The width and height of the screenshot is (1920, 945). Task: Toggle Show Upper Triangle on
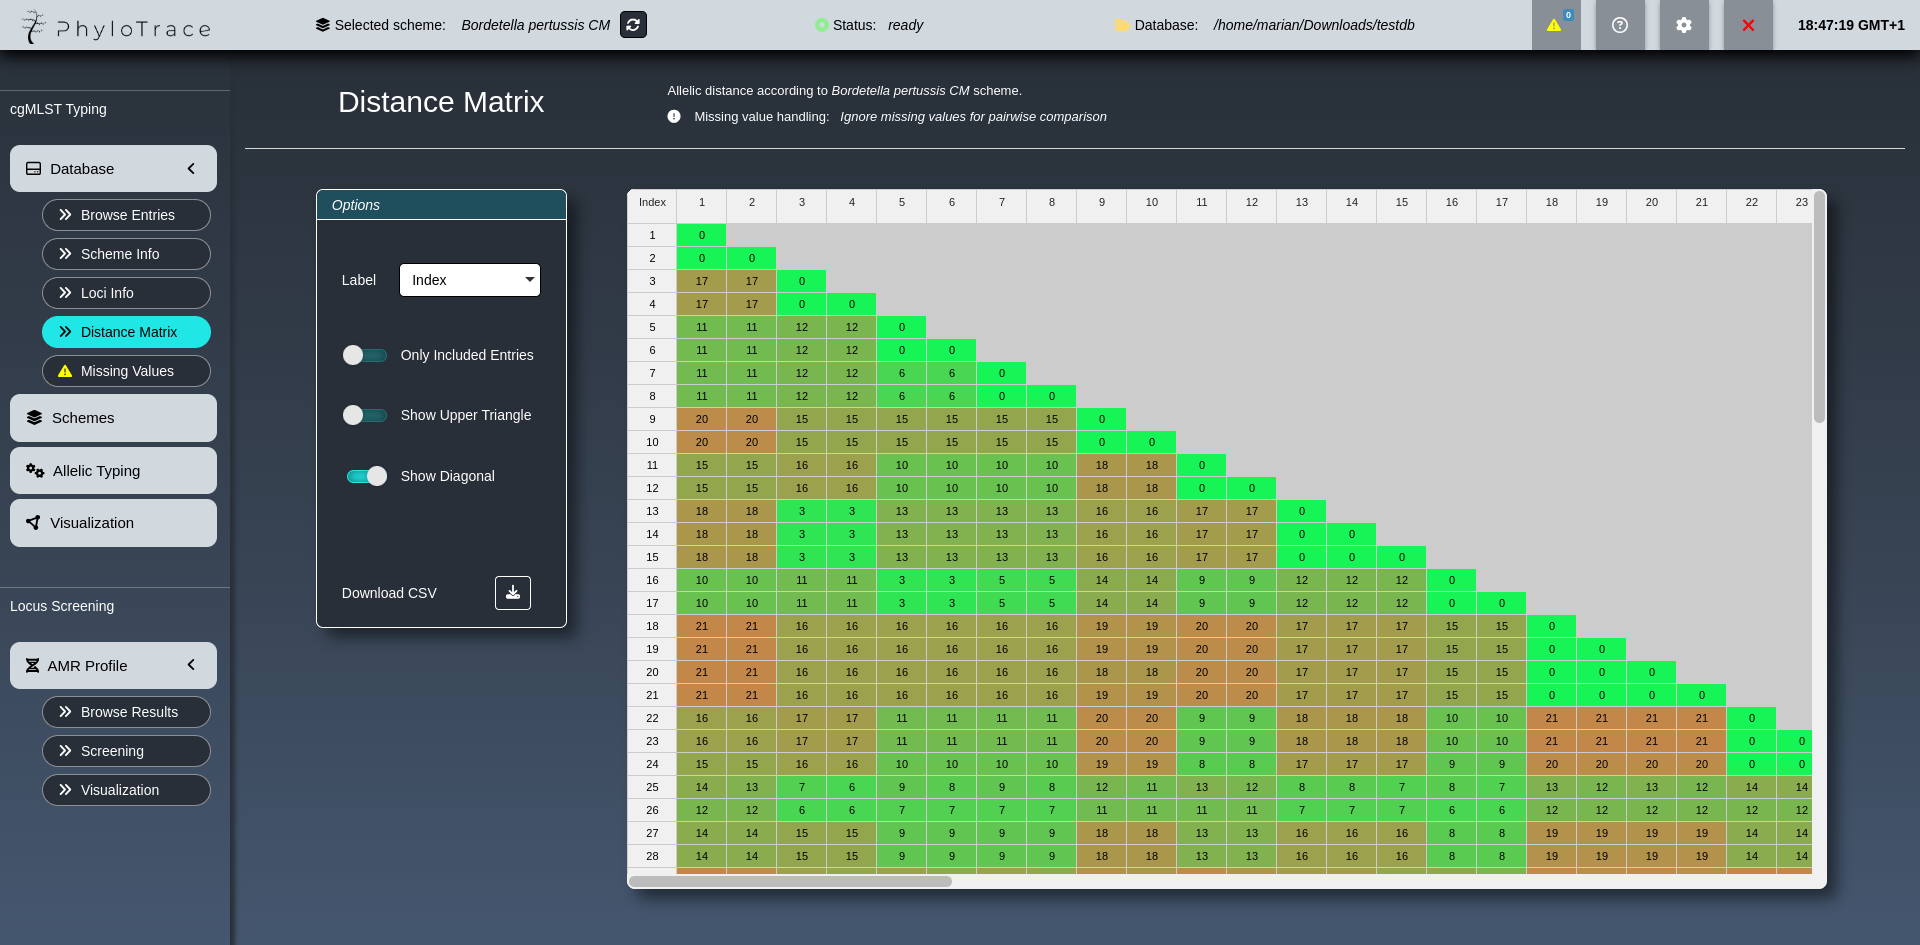pos(365,415)
